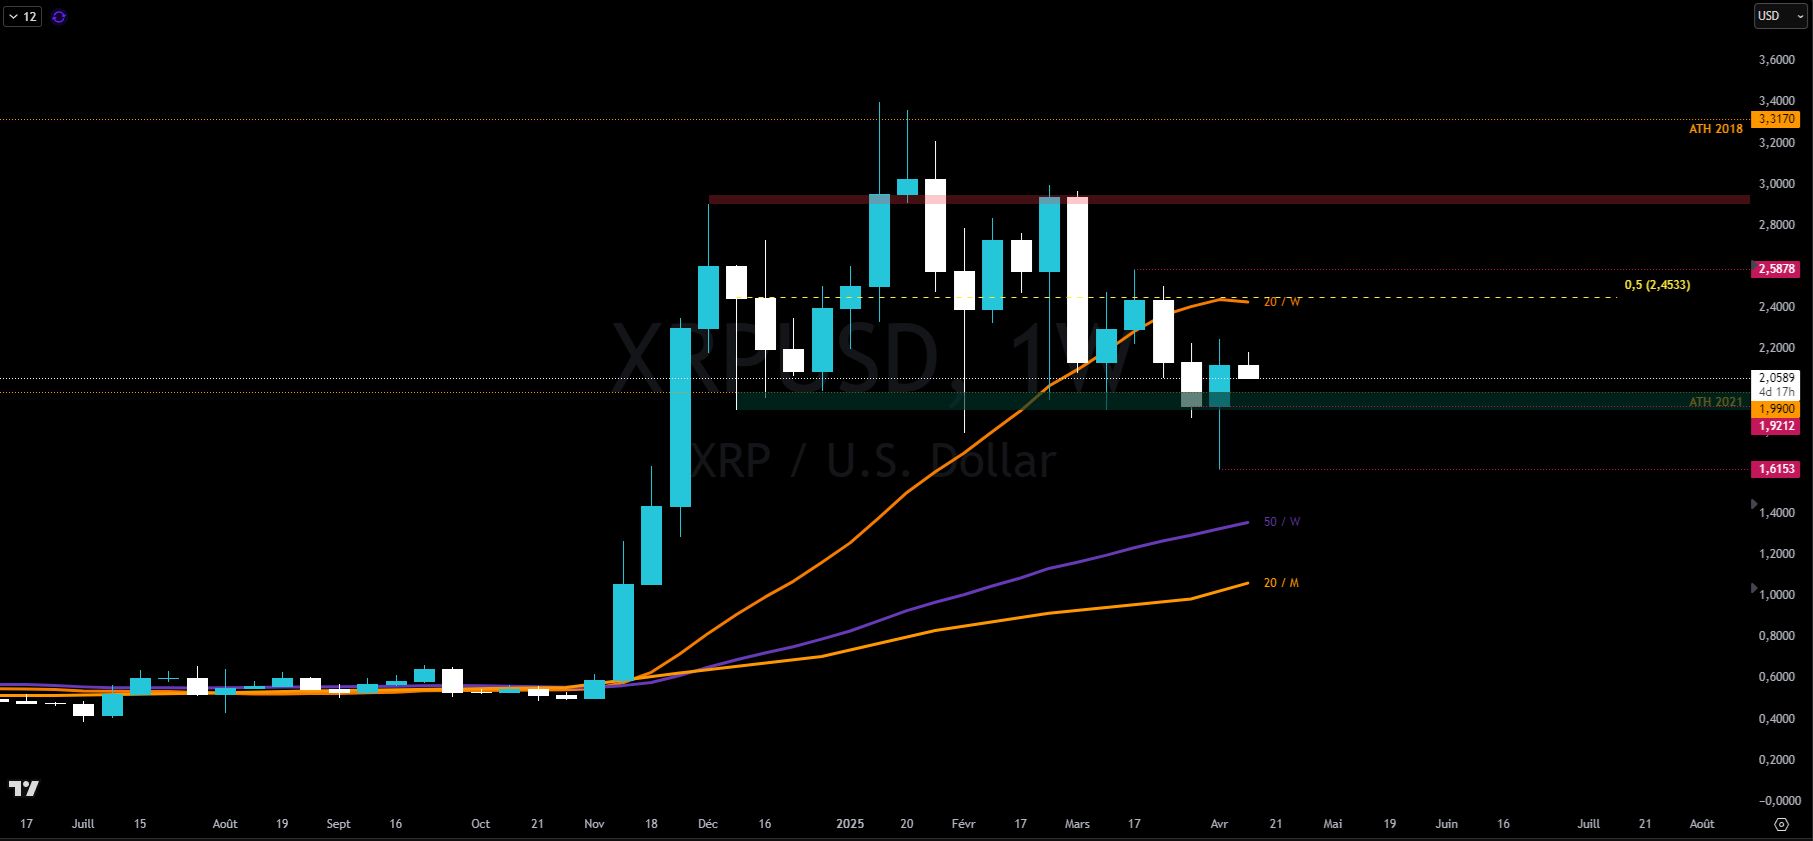Open chart settings hexagon icon
Viewport: 1813px width, 841px height.
tap(1781, 824)
